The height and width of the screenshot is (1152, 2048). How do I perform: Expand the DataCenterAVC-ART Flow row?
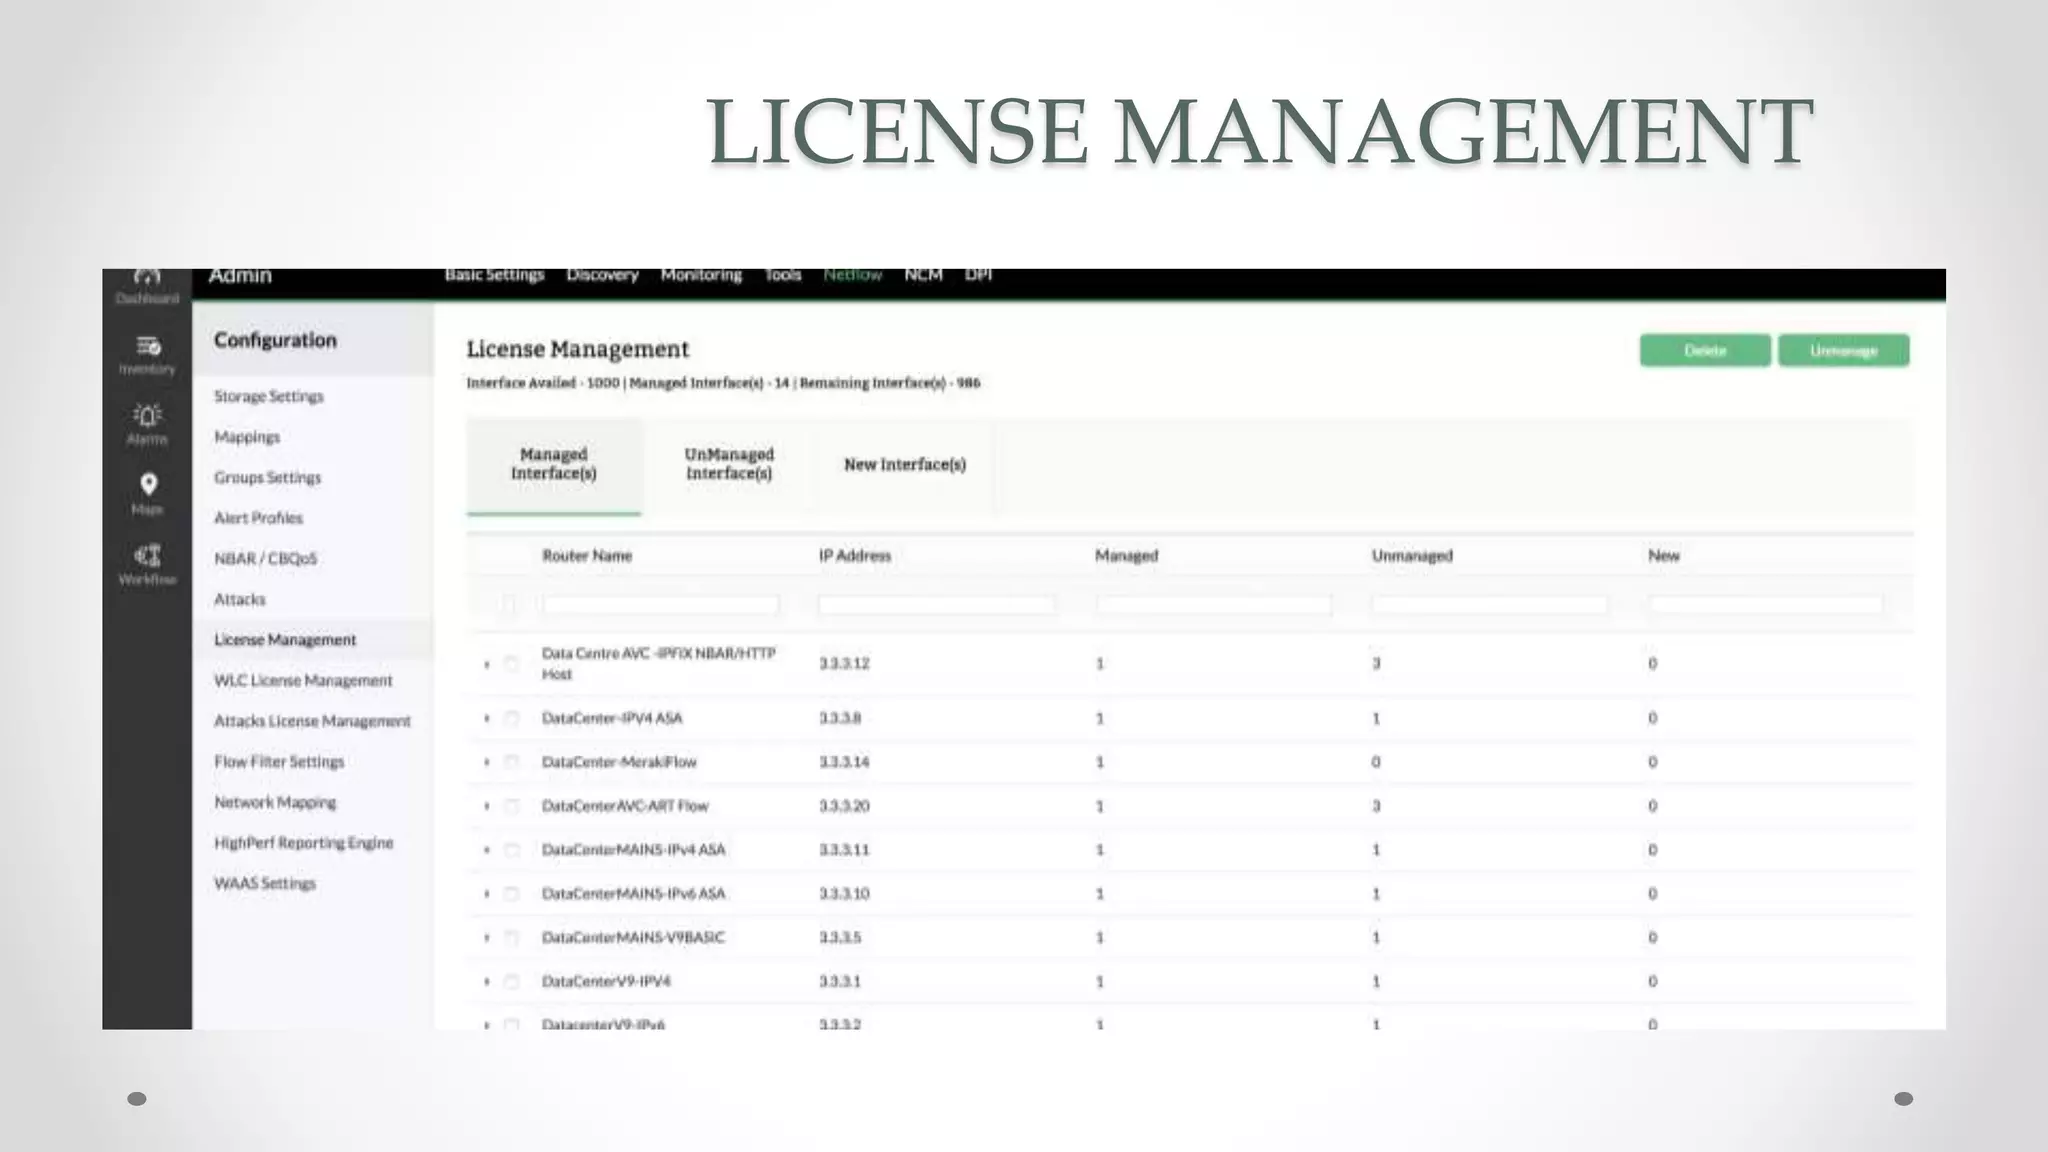(487, 806)
